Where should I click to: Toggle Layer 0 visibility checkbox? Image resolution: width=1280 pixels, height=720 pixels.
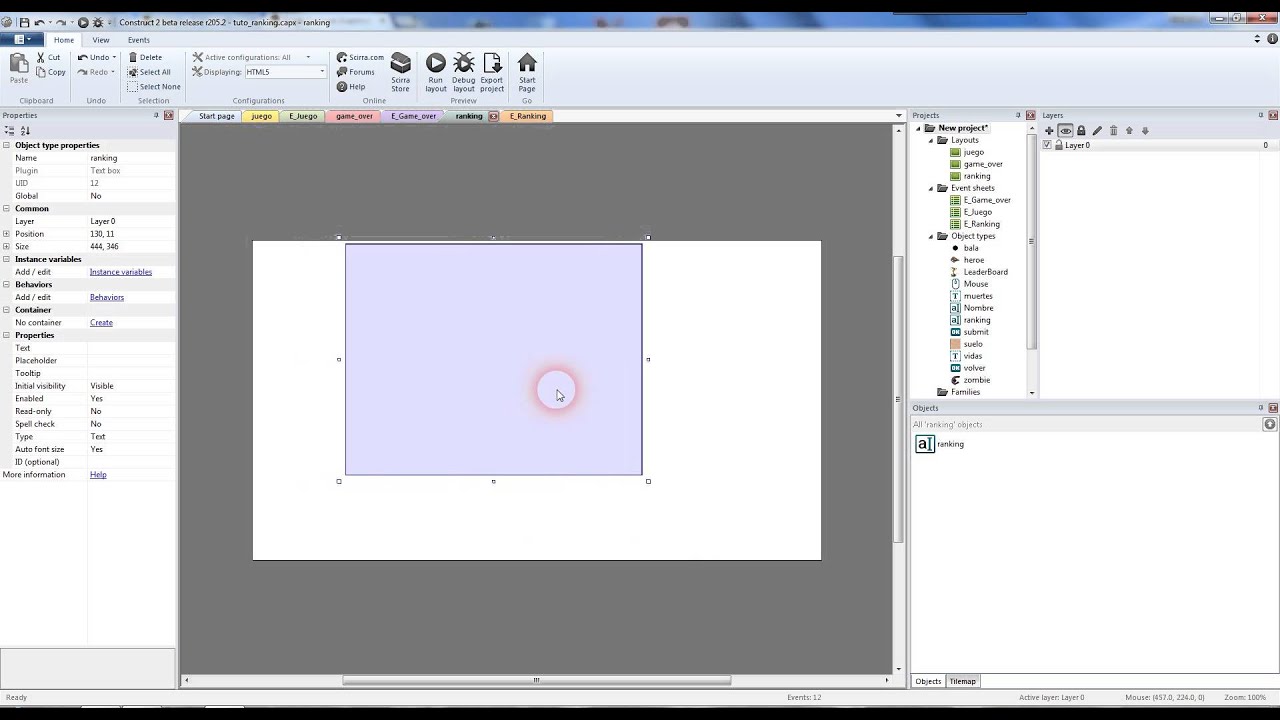pos(1047,145)
